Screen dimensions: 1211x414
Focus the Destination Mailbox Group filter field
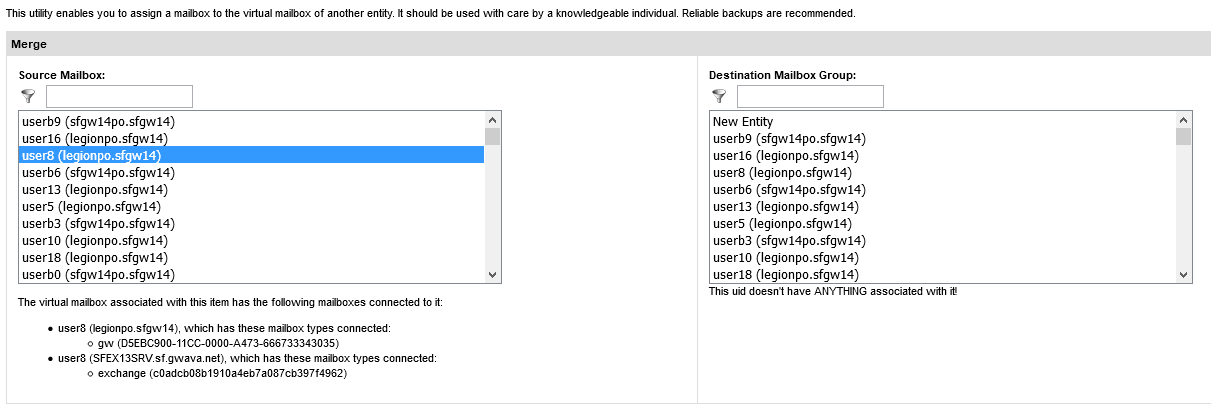tap(810, 97)
